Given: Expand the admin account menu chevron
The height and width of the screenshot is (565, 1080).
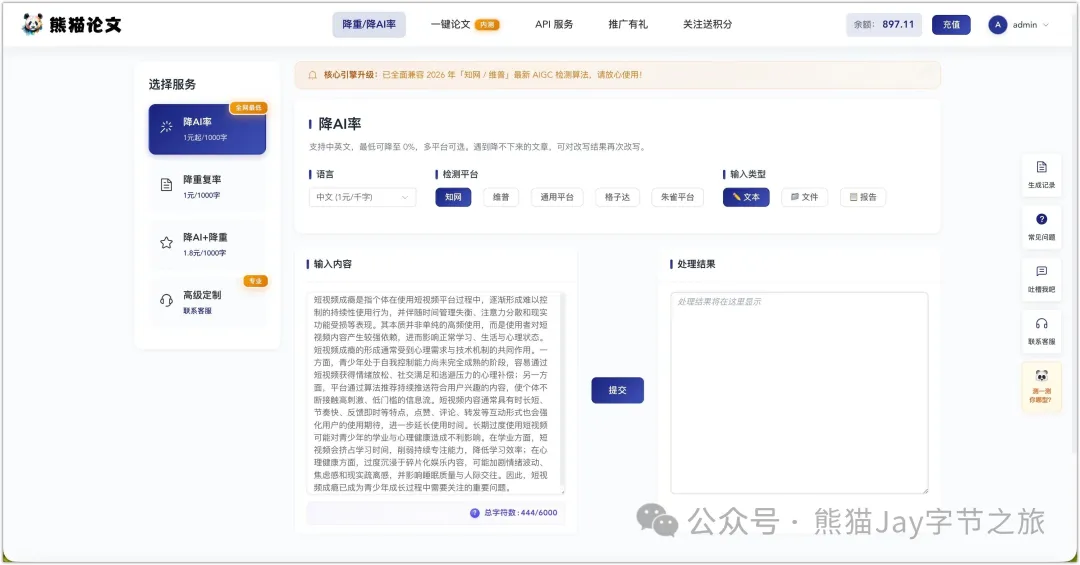Looking at the screenshot, I should coord(1046,25).
